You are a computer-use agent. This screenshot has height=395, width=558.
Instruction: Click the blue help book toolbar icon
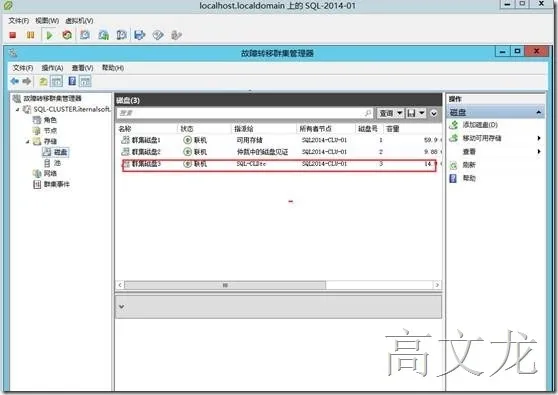(72, 81)
